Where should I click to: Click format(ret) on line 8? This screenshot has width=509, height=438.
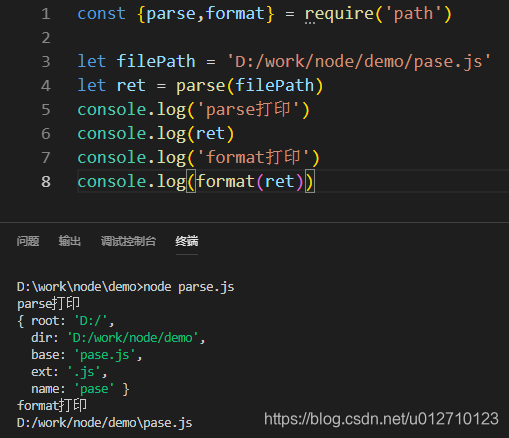(250, 182)
